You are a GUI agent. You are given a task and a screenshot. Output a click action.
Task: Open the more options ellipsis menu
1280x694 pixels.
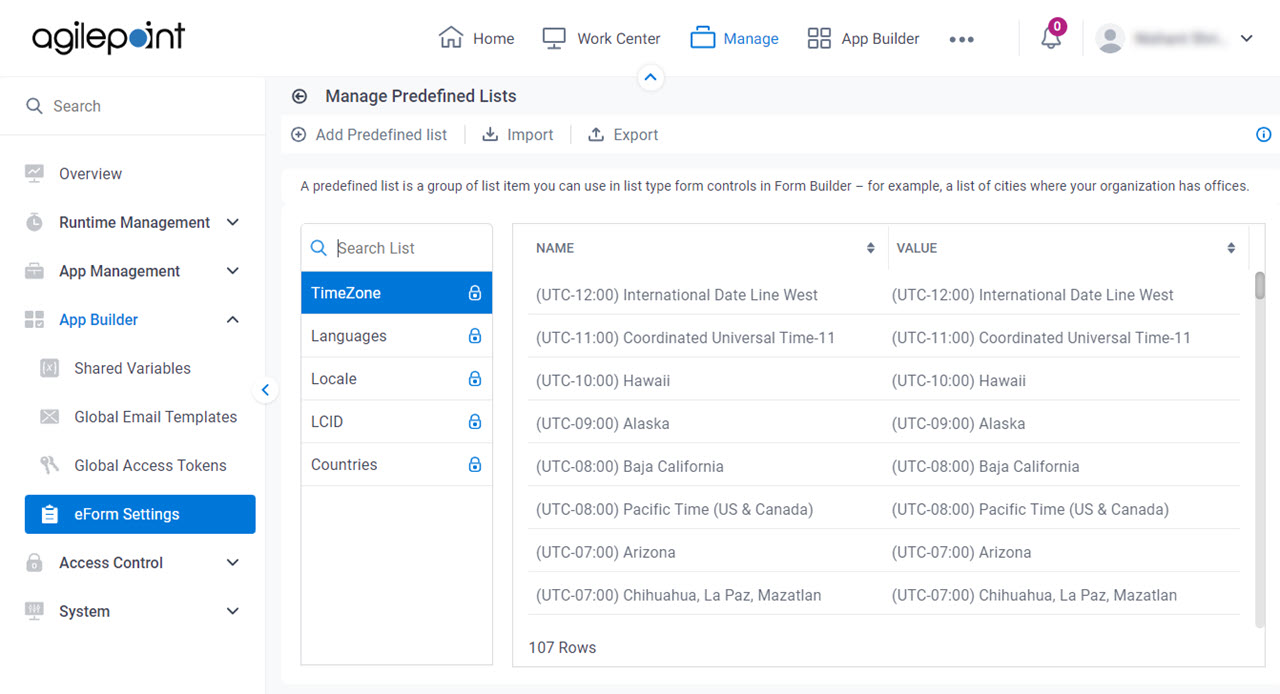click(x=961, y=39)
